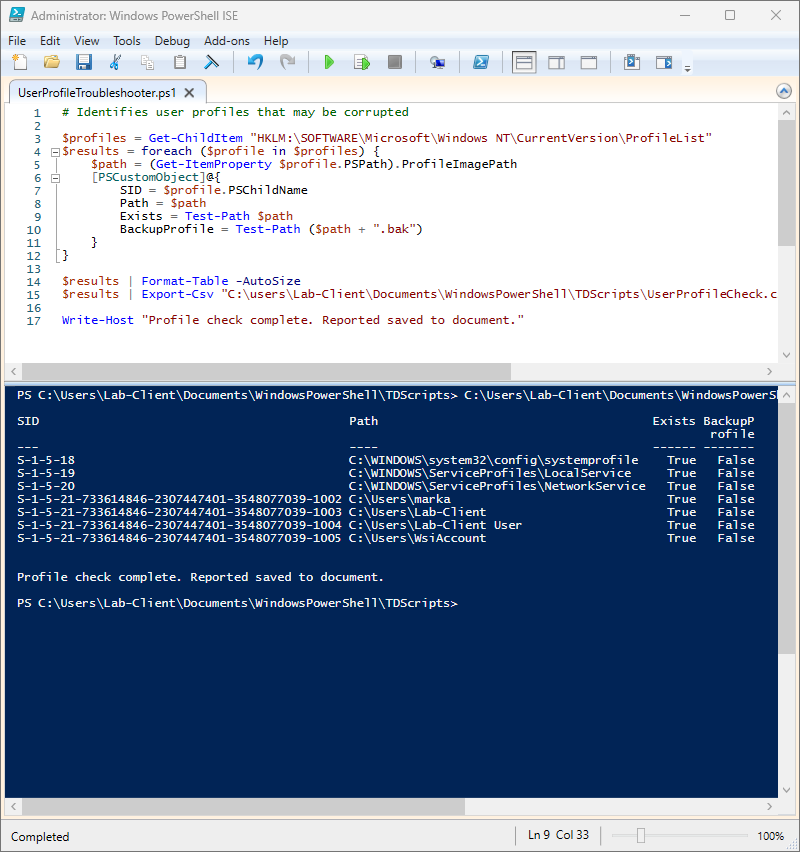
Task: Launch PowerShell.exe from the toolbar icon
Action: pos(481,61)
